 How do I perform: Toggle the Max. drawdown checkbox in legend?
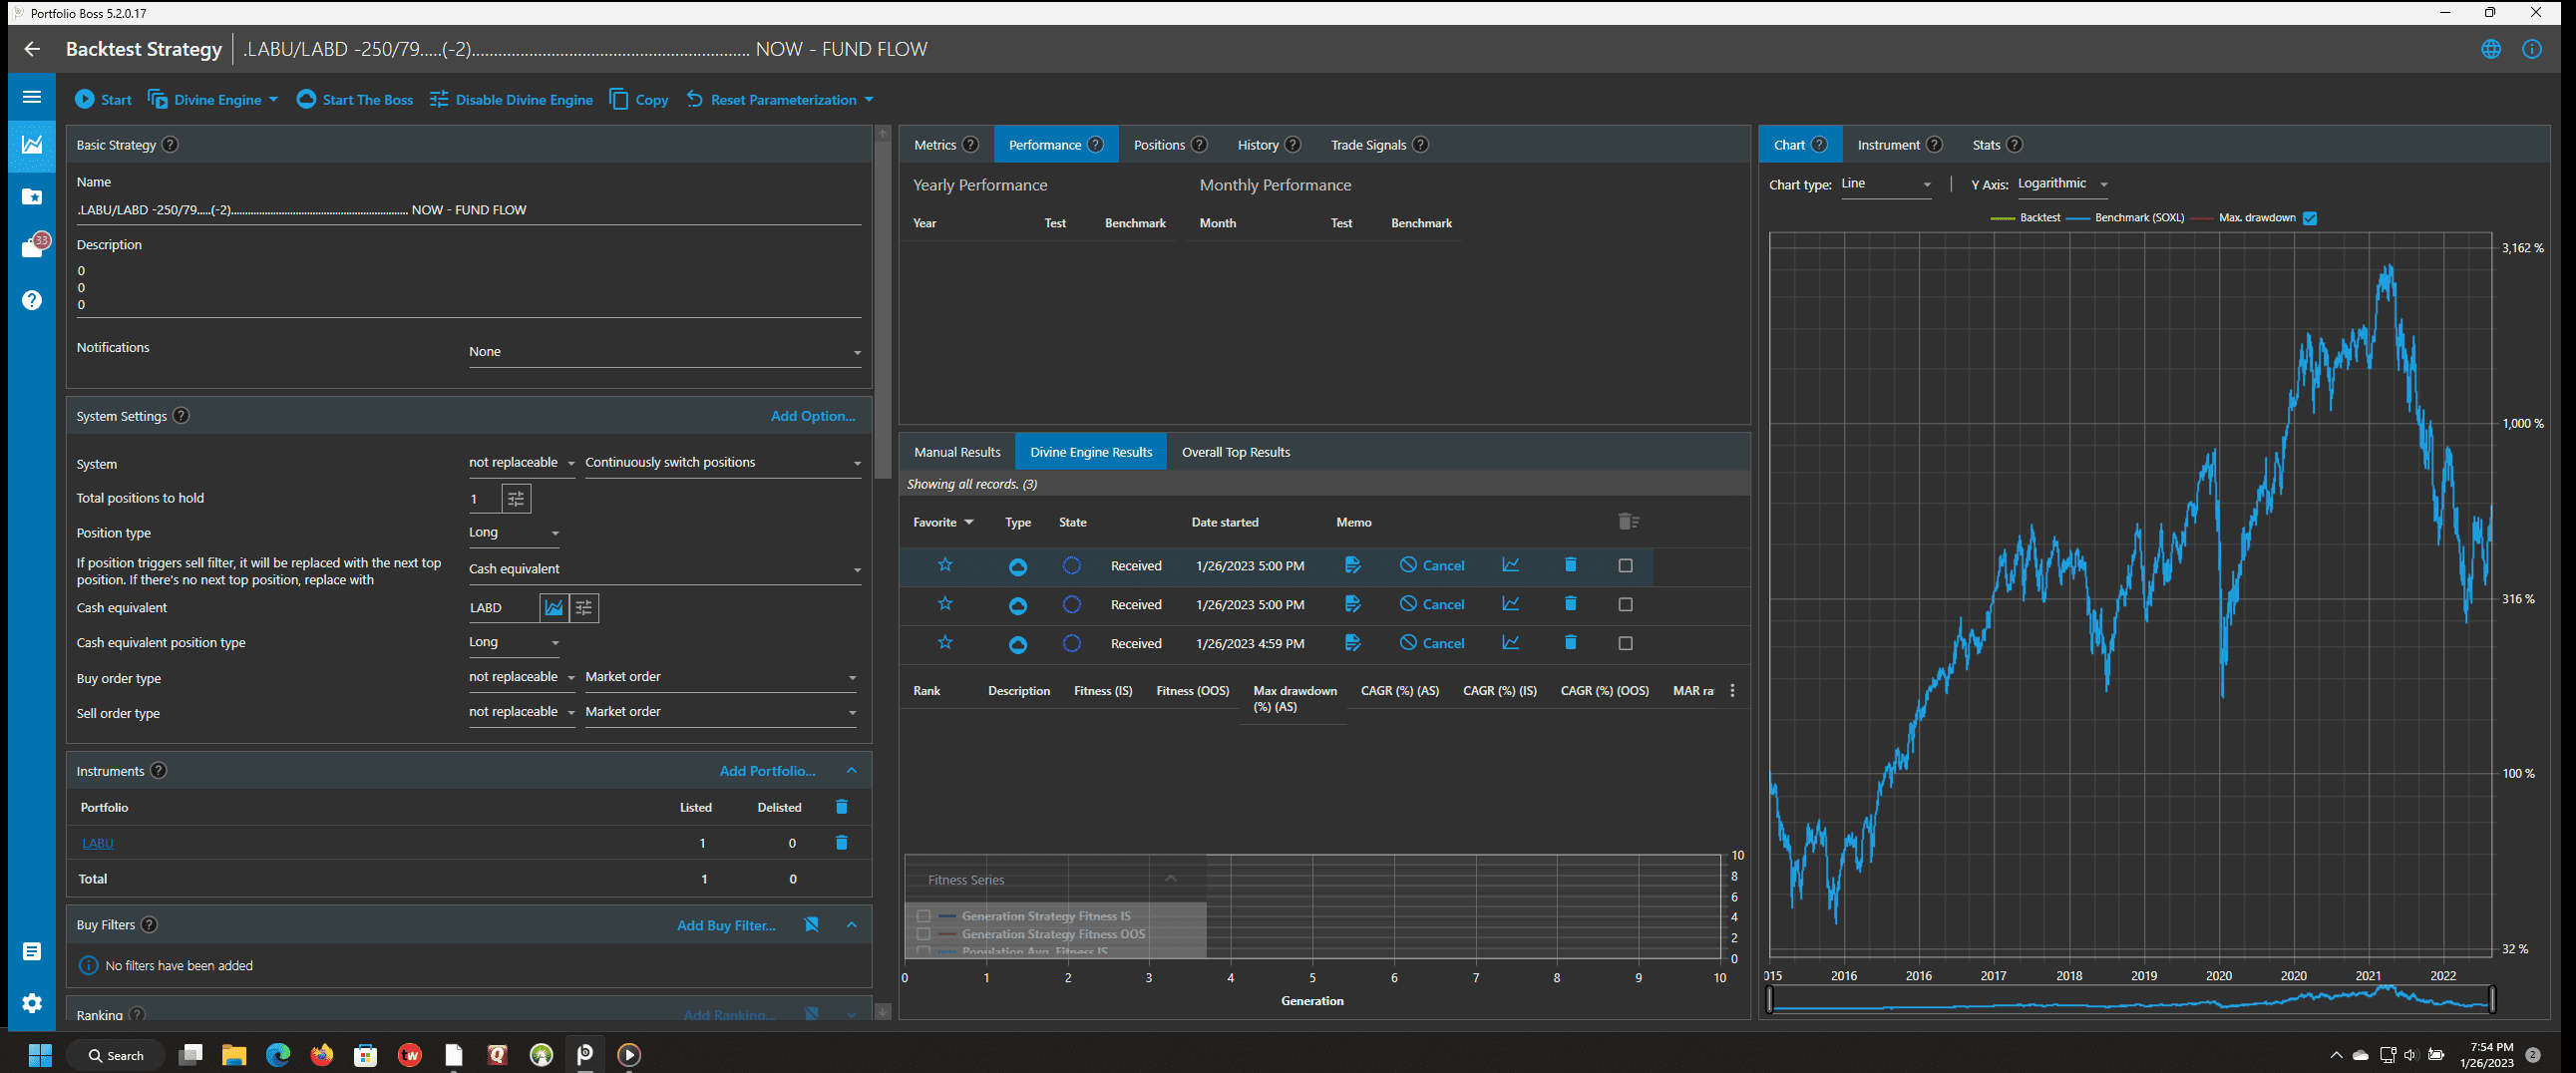(2310, 218)
